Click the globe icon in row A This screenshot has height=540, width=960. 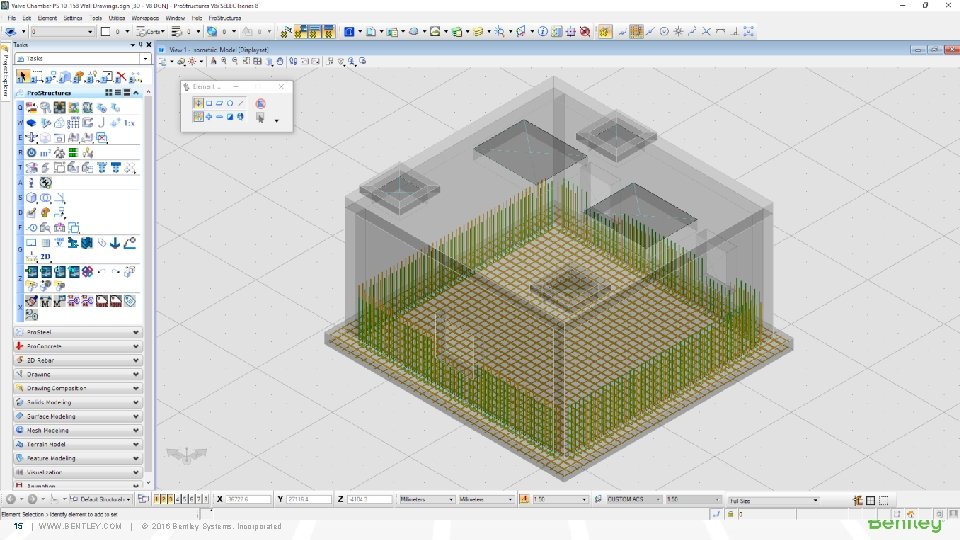pos(45,182)
